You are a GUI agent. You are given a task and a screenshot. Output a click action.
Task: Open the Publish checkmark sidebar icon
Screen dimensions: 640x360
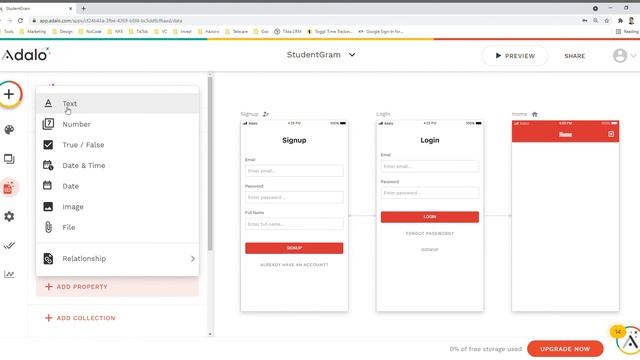click(x=9, y=245)
